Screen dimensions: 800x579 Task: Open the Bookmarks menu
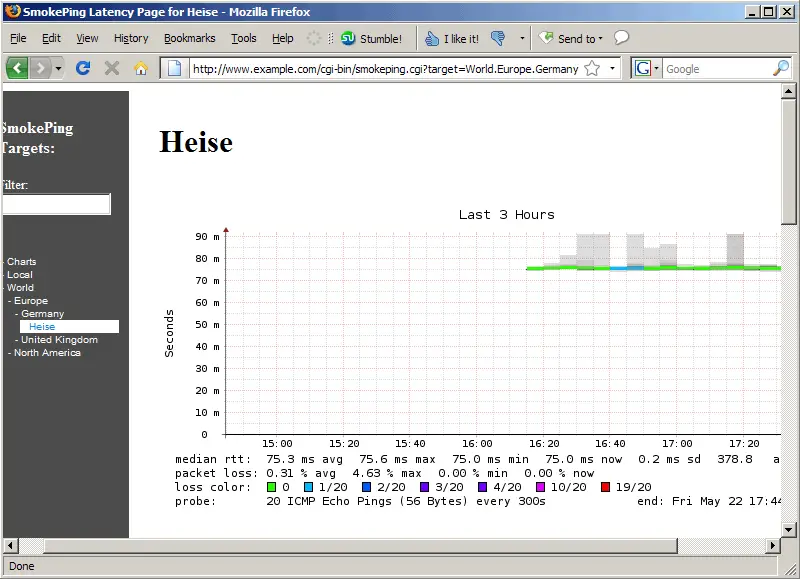coord(189,38)
